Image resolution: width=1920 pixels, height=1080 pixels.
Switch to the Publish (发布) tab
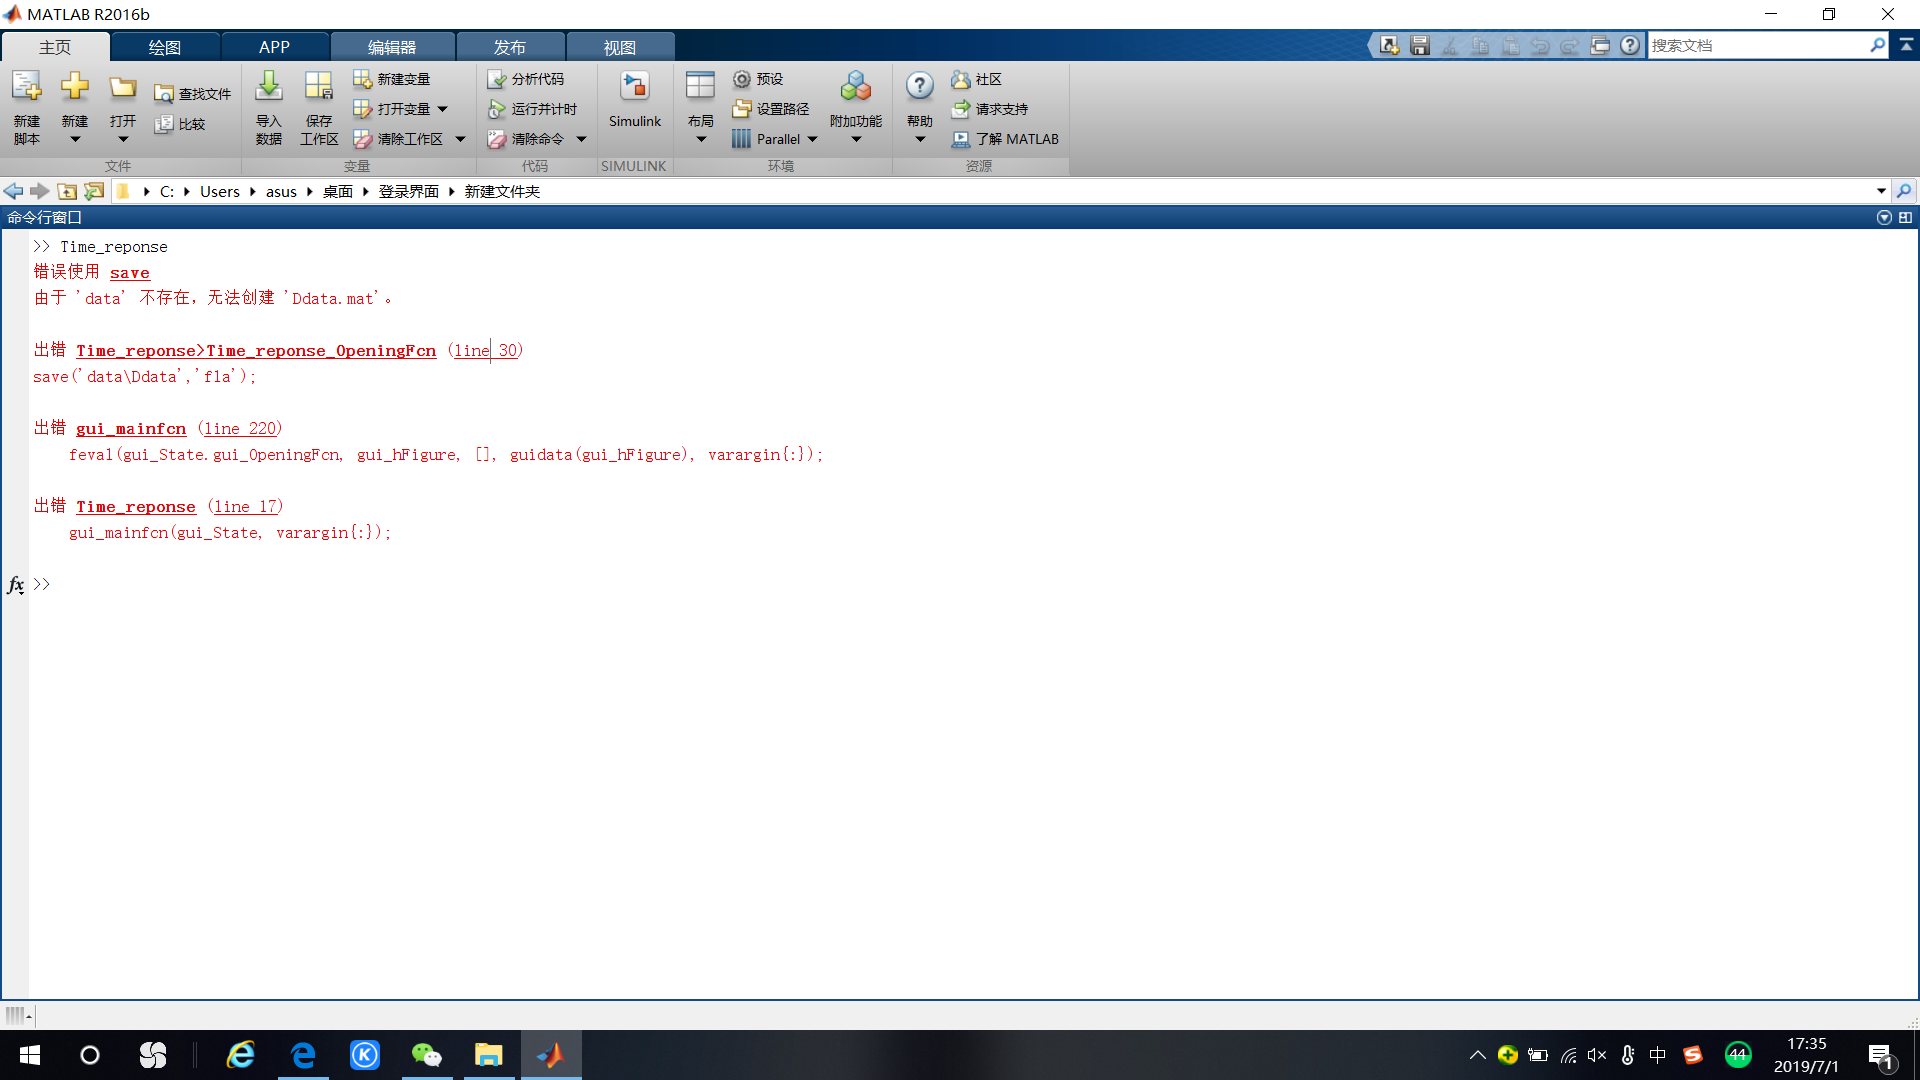pos(510,47)
